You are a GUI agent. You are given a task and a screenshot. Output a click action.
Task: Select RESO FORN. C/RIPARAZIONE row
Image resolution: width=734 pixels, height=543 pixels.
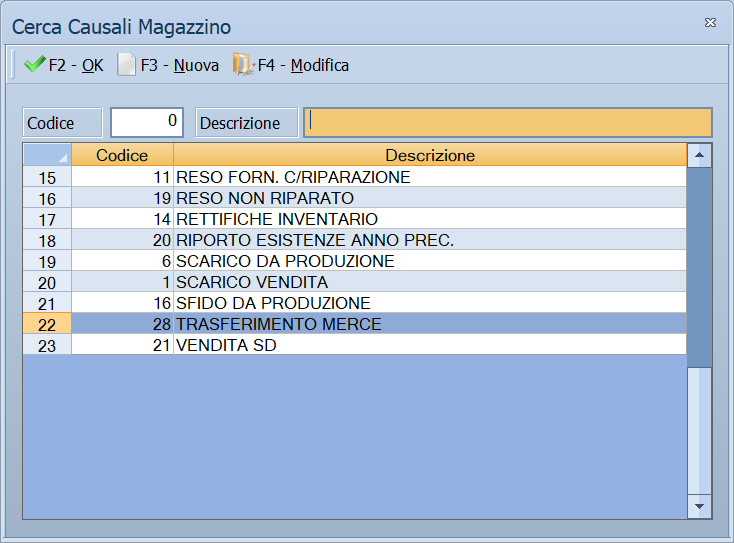pos(355,177)
